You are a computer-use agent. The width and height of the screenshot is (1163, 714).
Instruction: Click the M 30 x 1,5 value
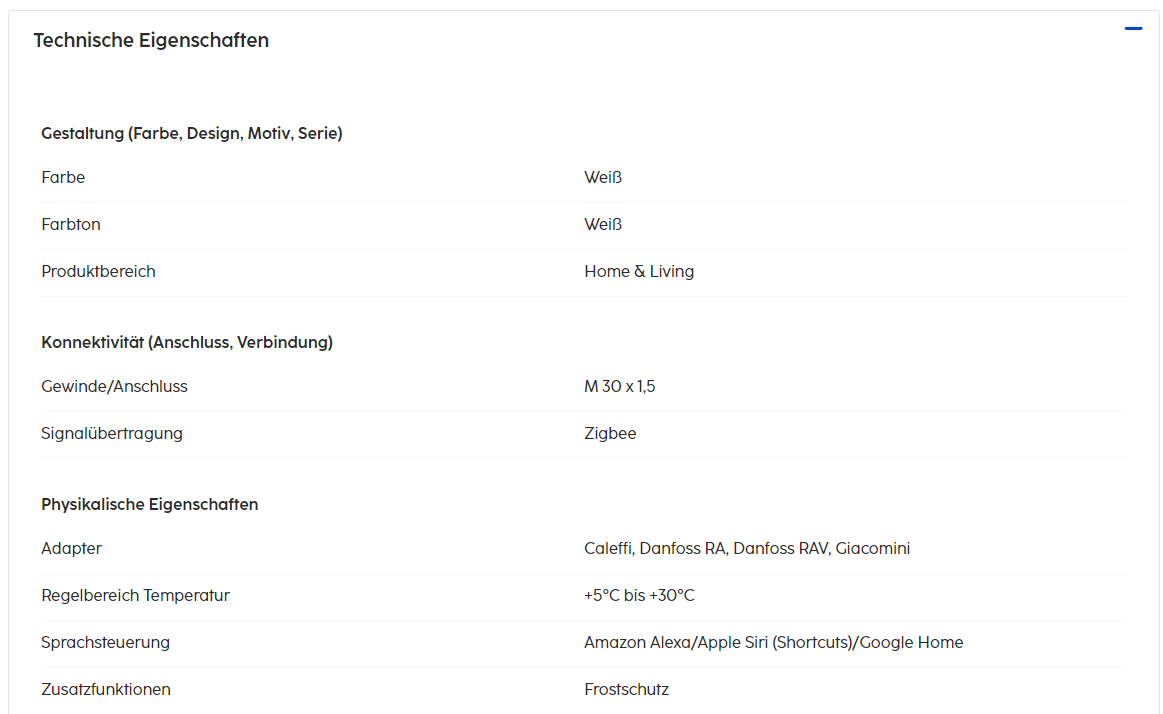pyautogui.click(x=620, y=386)
